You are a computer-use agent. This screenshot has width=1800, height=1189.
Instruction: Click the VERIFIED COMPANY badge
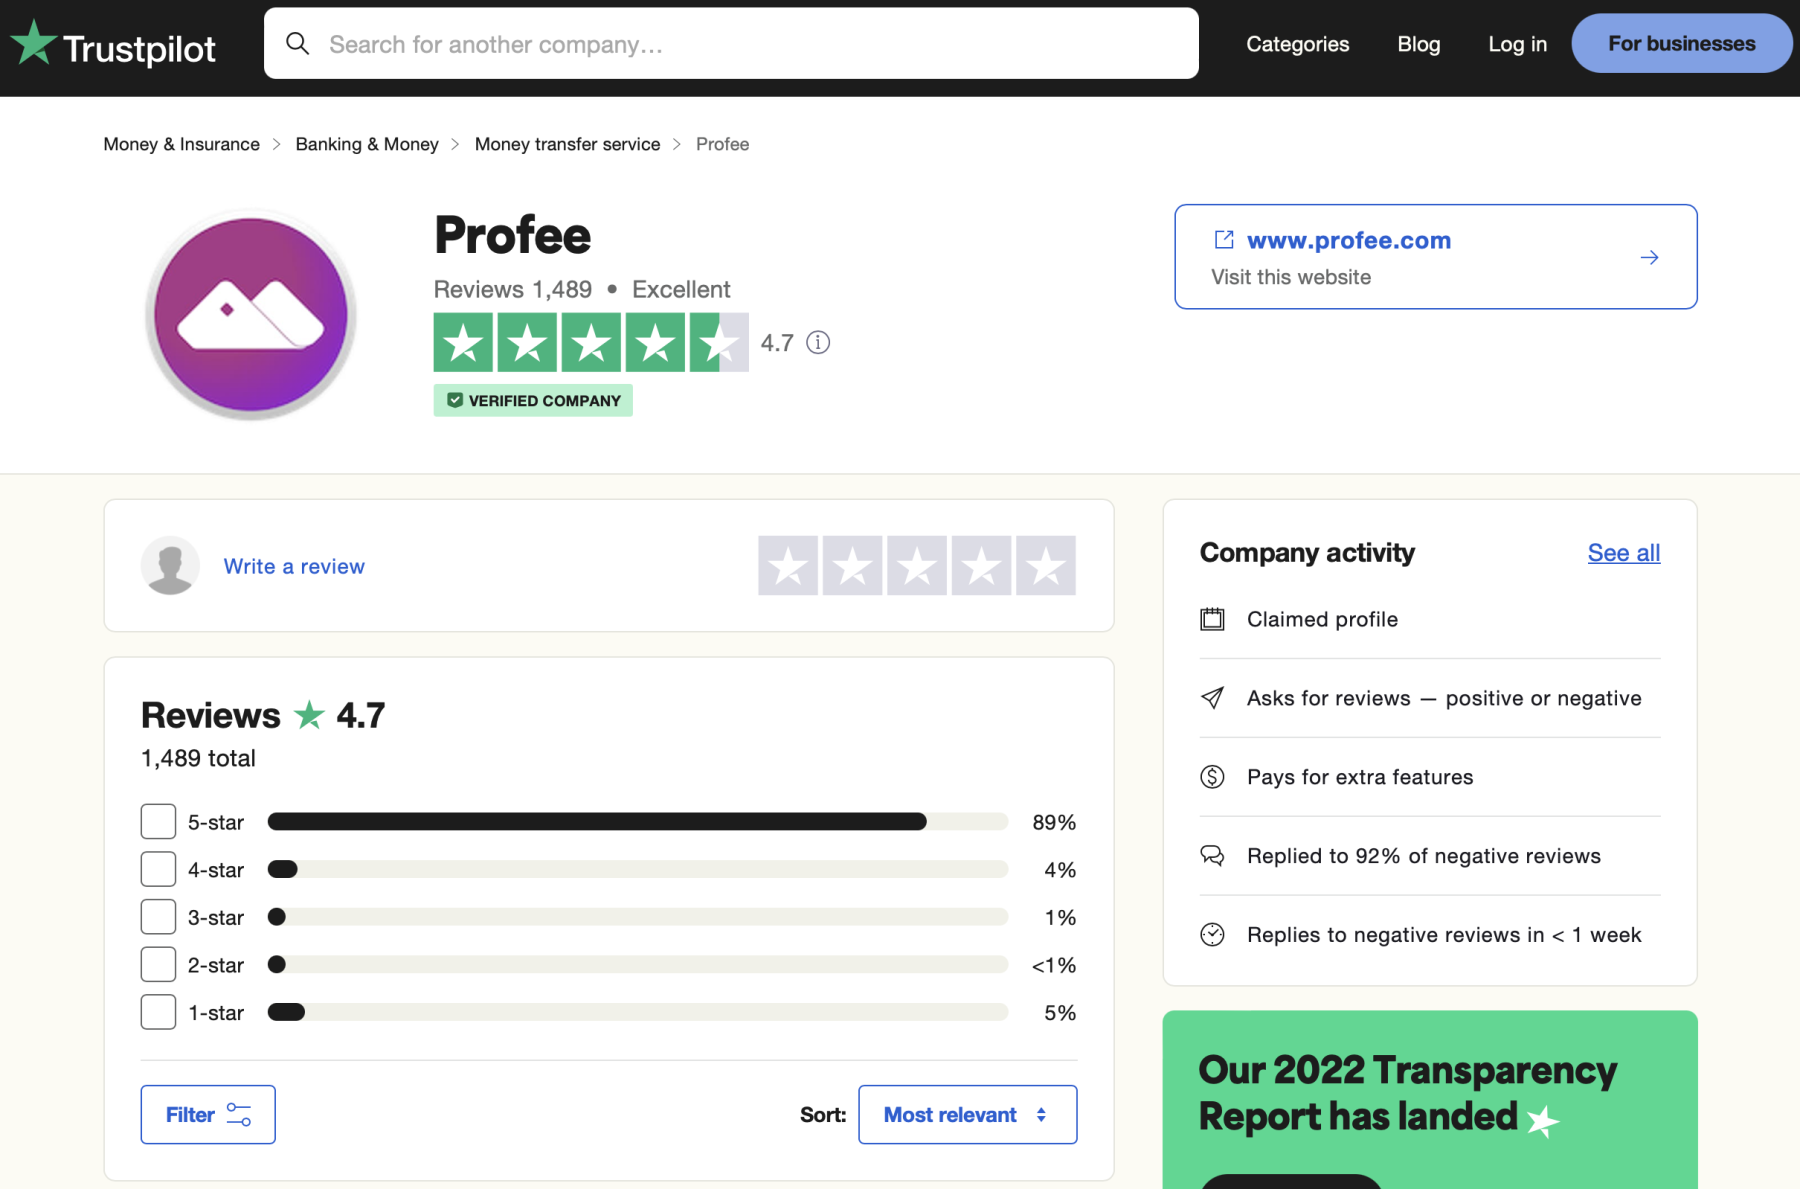point(533,400)
